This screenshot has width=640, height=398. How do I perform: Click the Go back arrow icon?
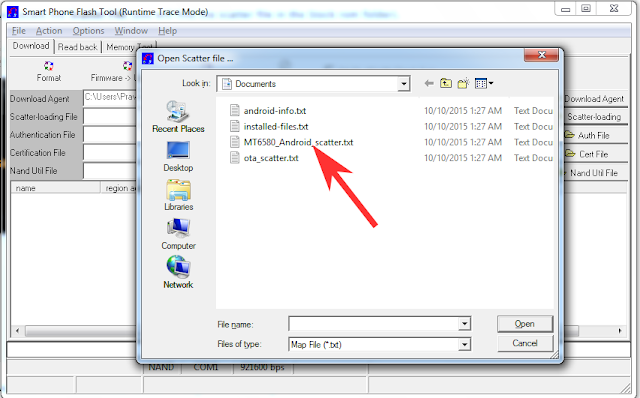(x=429, y=84)
